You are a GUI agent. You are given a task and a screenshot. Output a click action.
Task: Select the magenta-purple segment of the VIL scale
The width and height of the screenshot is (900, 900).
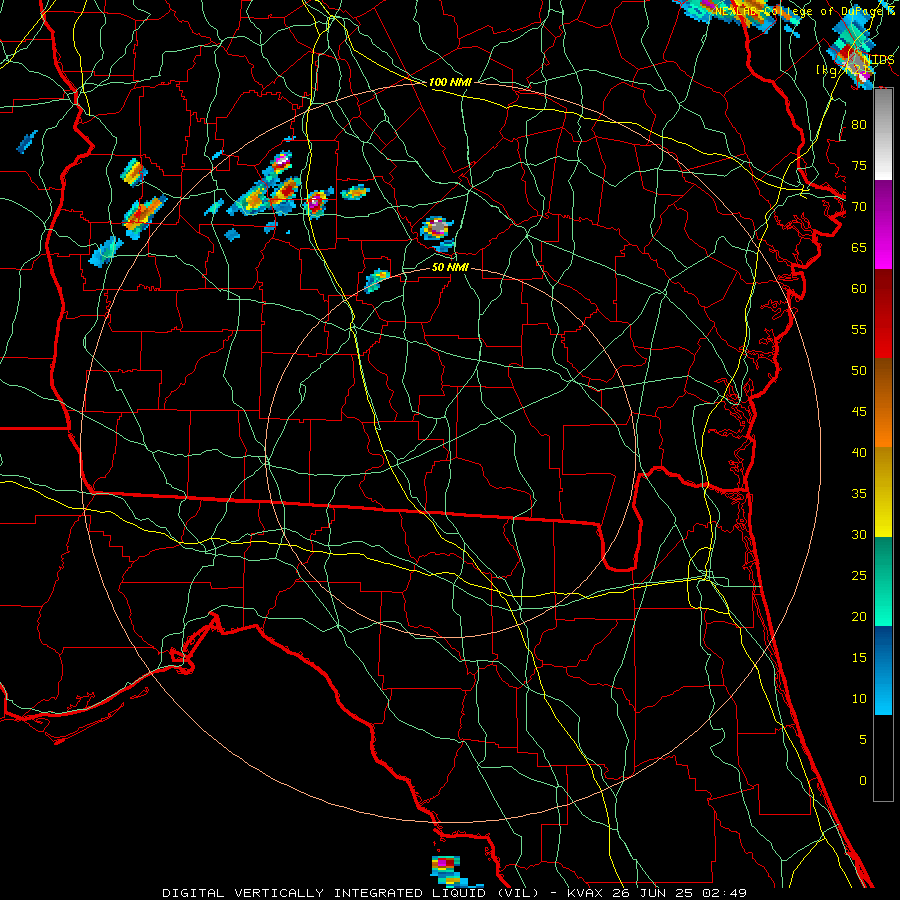[883, 224]
